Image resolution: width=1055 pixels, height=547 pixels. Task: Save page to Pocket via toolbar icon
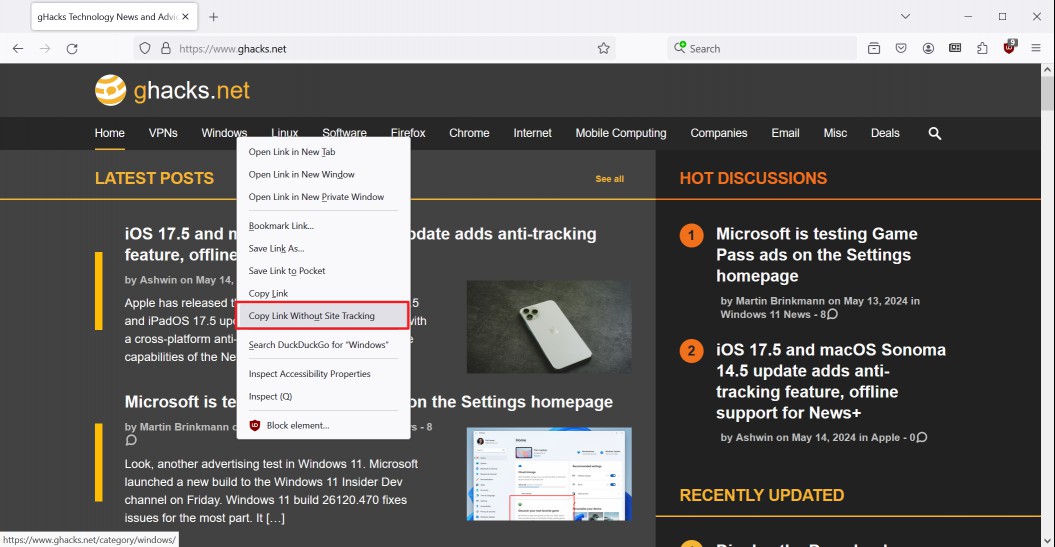point(901,48)
